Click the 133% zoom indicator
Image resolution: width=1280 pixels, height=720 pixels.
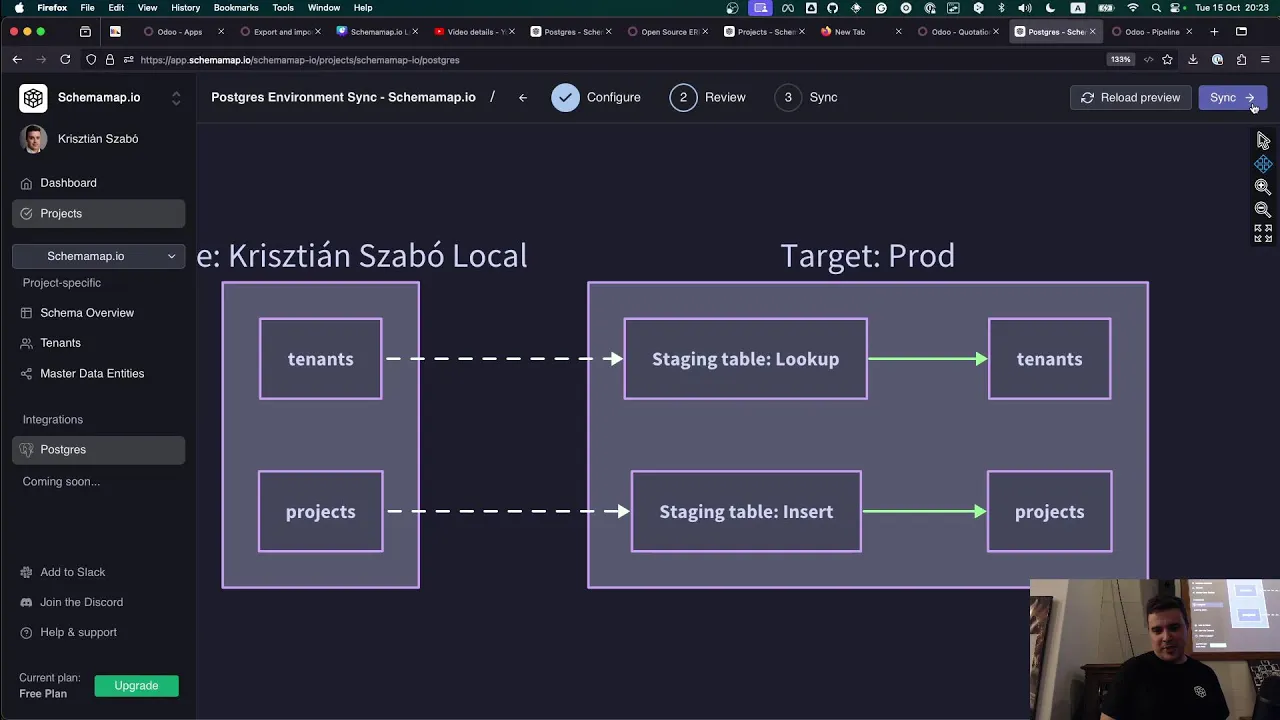(x=1120, y=60)
